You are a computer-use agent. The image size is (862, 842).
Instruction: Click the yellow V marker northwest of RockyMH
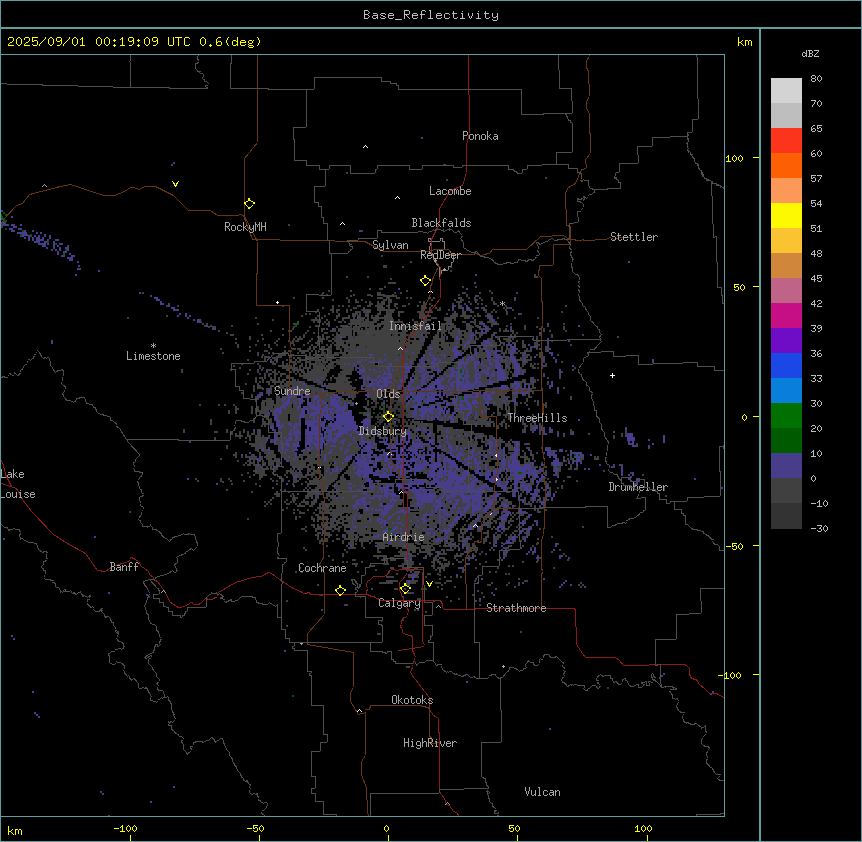tap(175, 184)
